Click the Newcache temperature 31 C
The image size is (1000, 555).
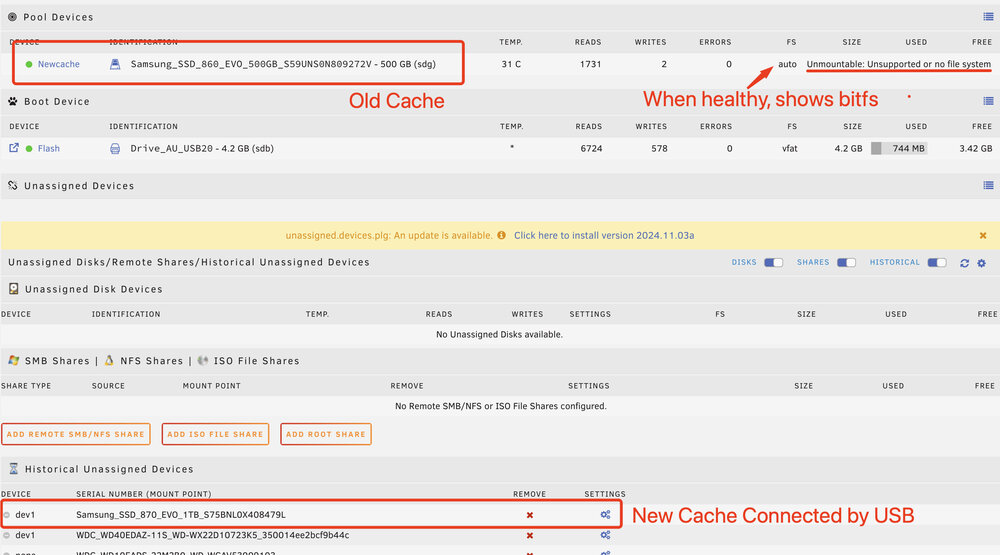[x=511, y=64]
